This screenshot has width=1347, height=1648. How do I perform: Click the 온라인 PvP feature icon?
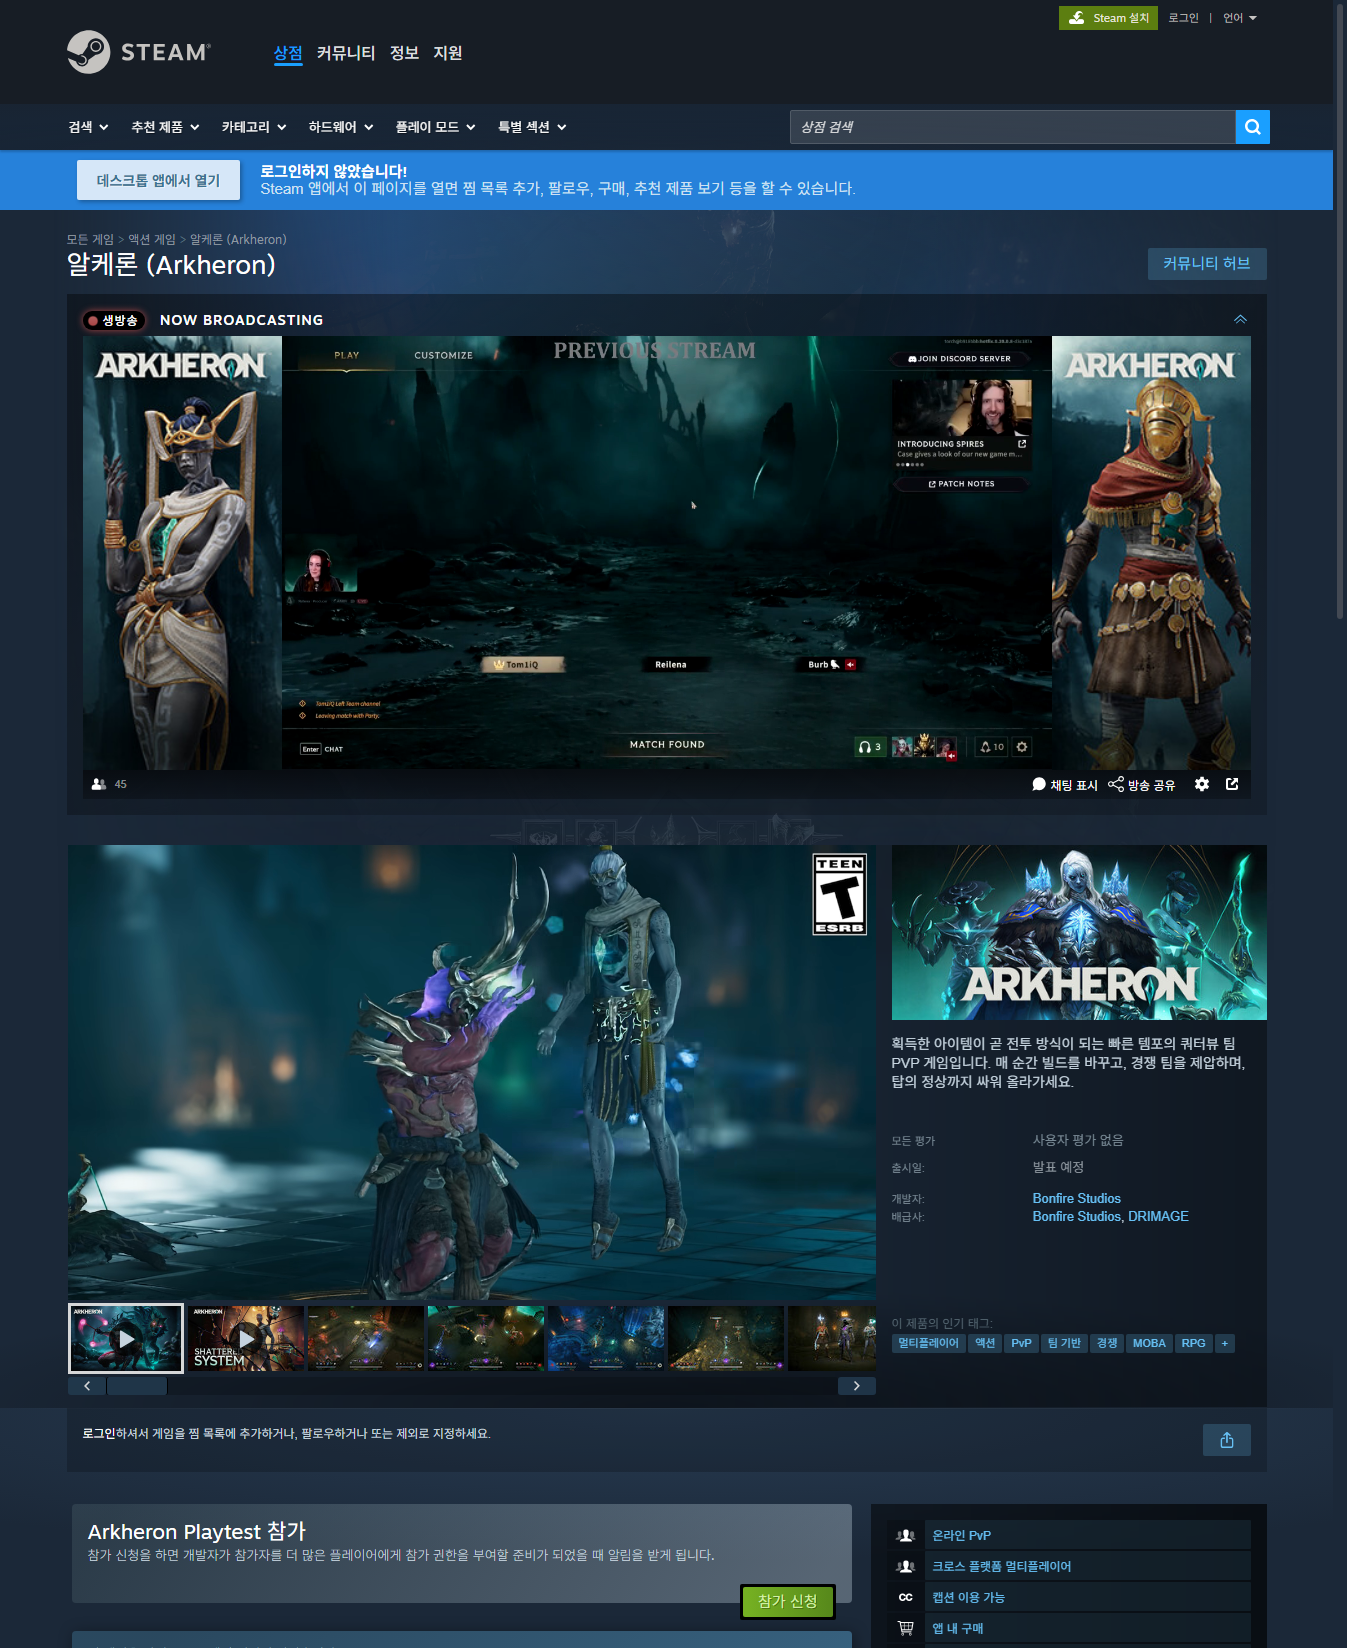pyautogui.click(x=906, y=1535)
